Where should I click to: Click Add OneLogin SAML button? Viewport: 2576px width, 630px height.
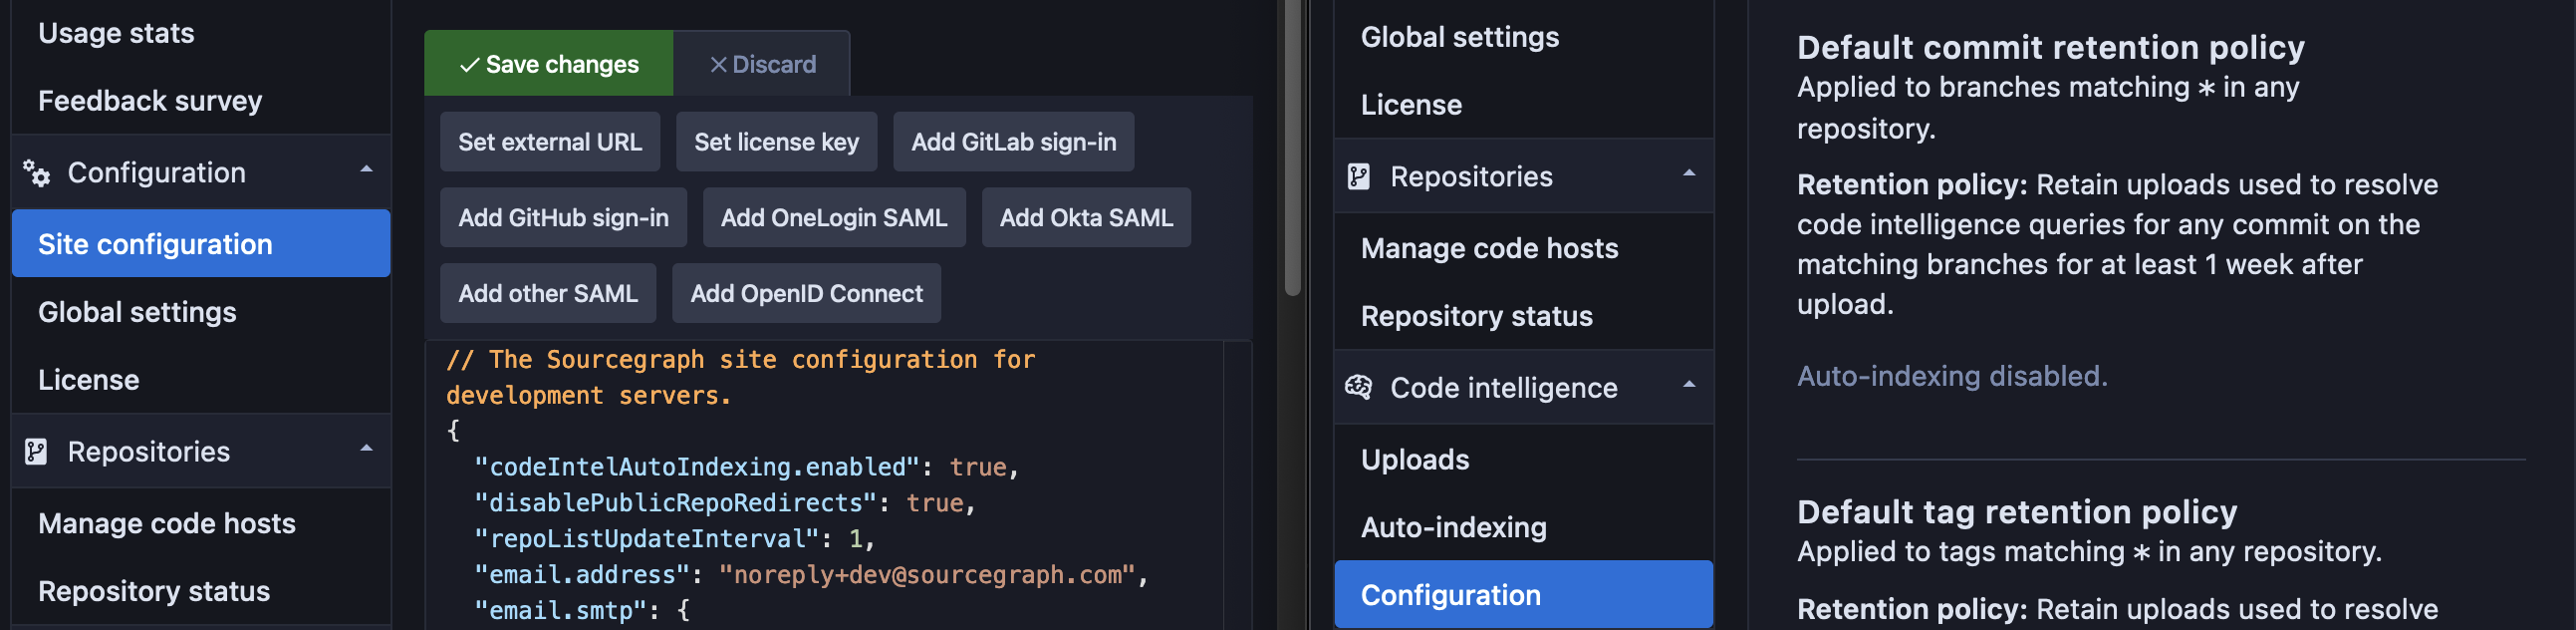[x=834, y=218]
